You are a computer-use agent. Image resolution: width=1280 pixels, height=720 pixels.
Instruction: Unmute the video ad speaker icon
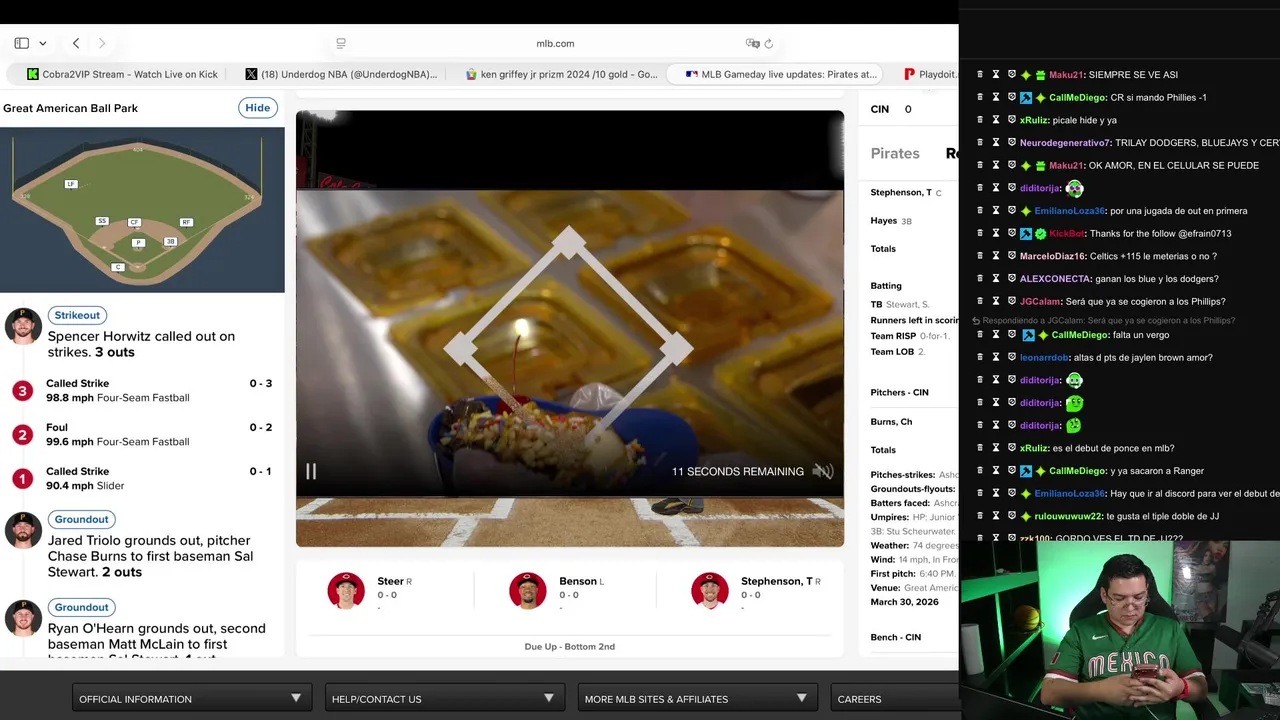click(822, 471)
